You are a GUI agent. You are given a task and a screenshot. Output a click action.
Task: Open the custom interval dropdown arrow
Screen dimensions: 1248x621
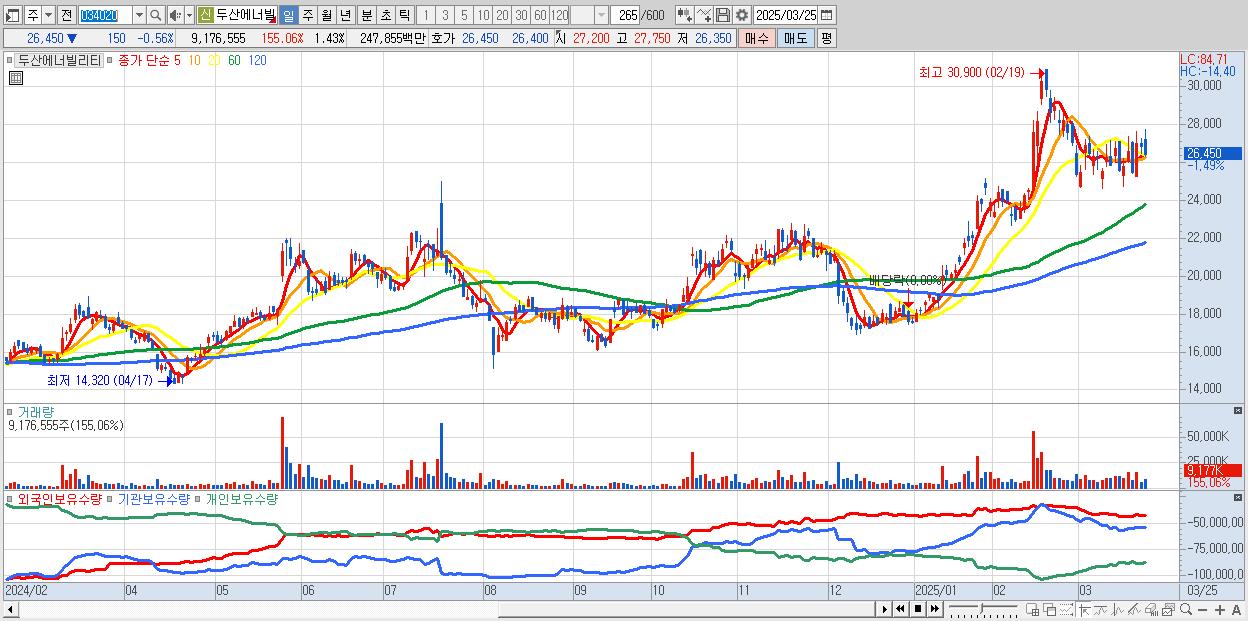[x=601, y=15]
